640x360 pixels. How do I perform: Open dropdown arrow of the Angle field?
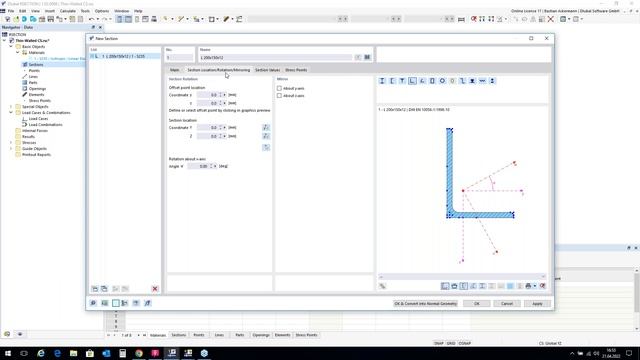click(215, 166)
